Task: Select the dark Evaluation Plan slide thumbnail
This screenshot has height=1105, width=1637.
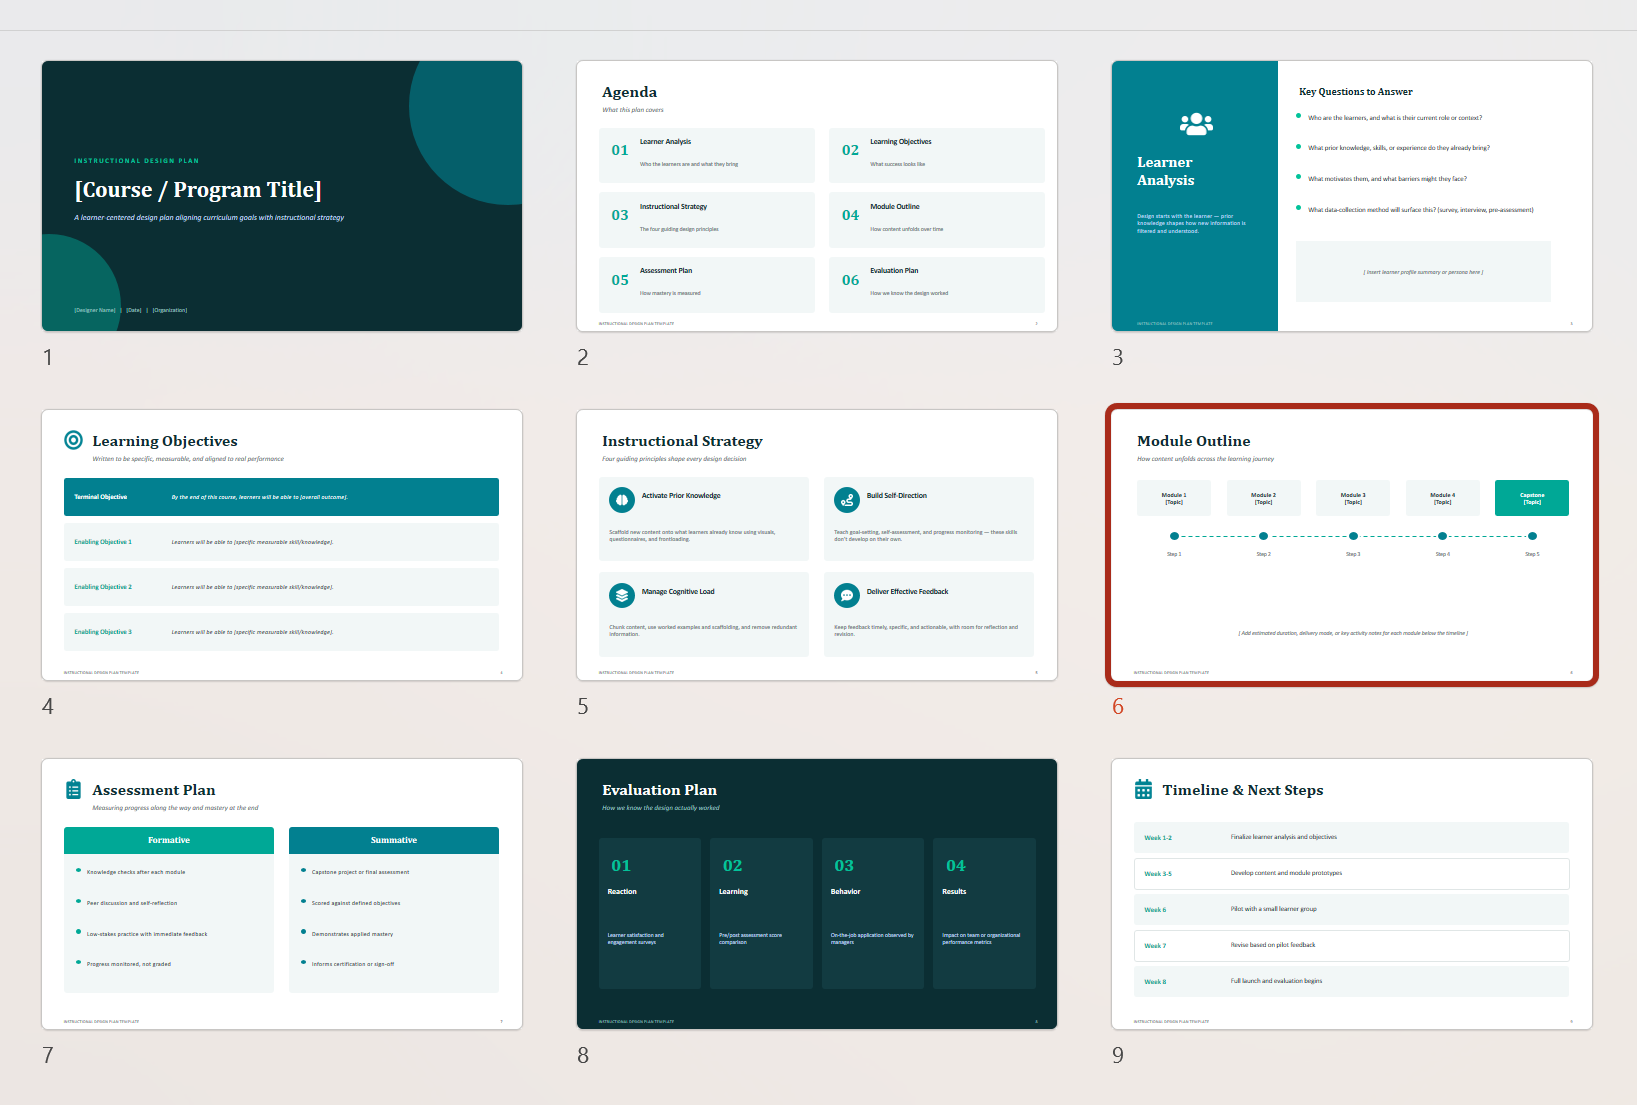Action: (x=817, y=894)
